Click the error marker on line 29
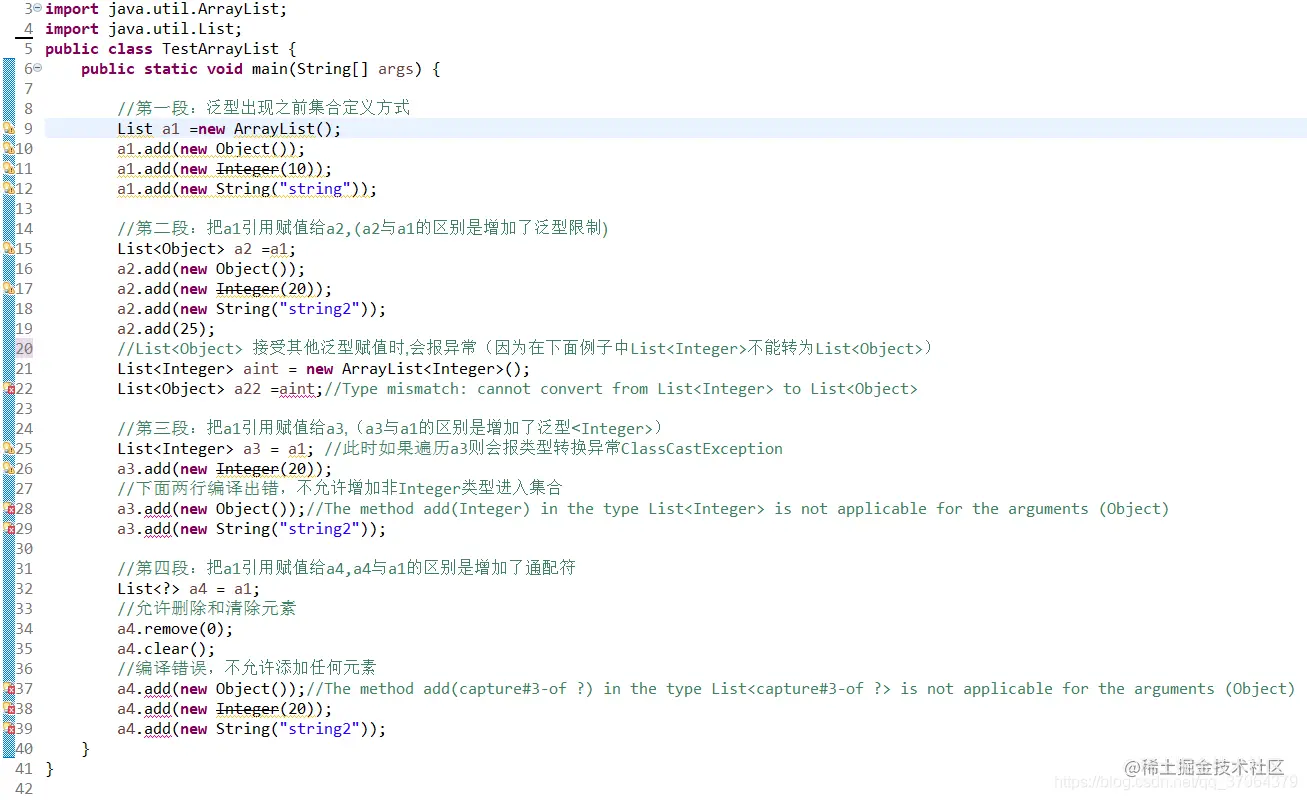This screenshot has height=800, width=1307. pyautogui.click(x=9, y=529)
